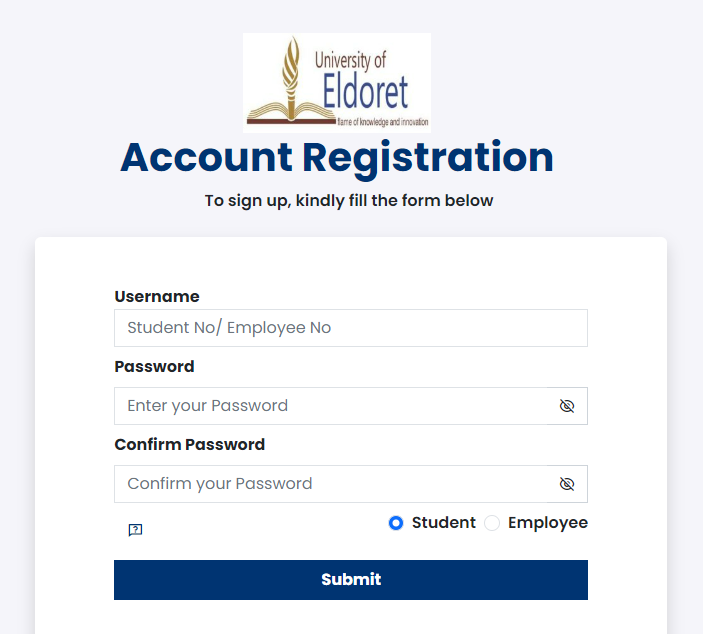Click the Password field label

pos(154,366)
